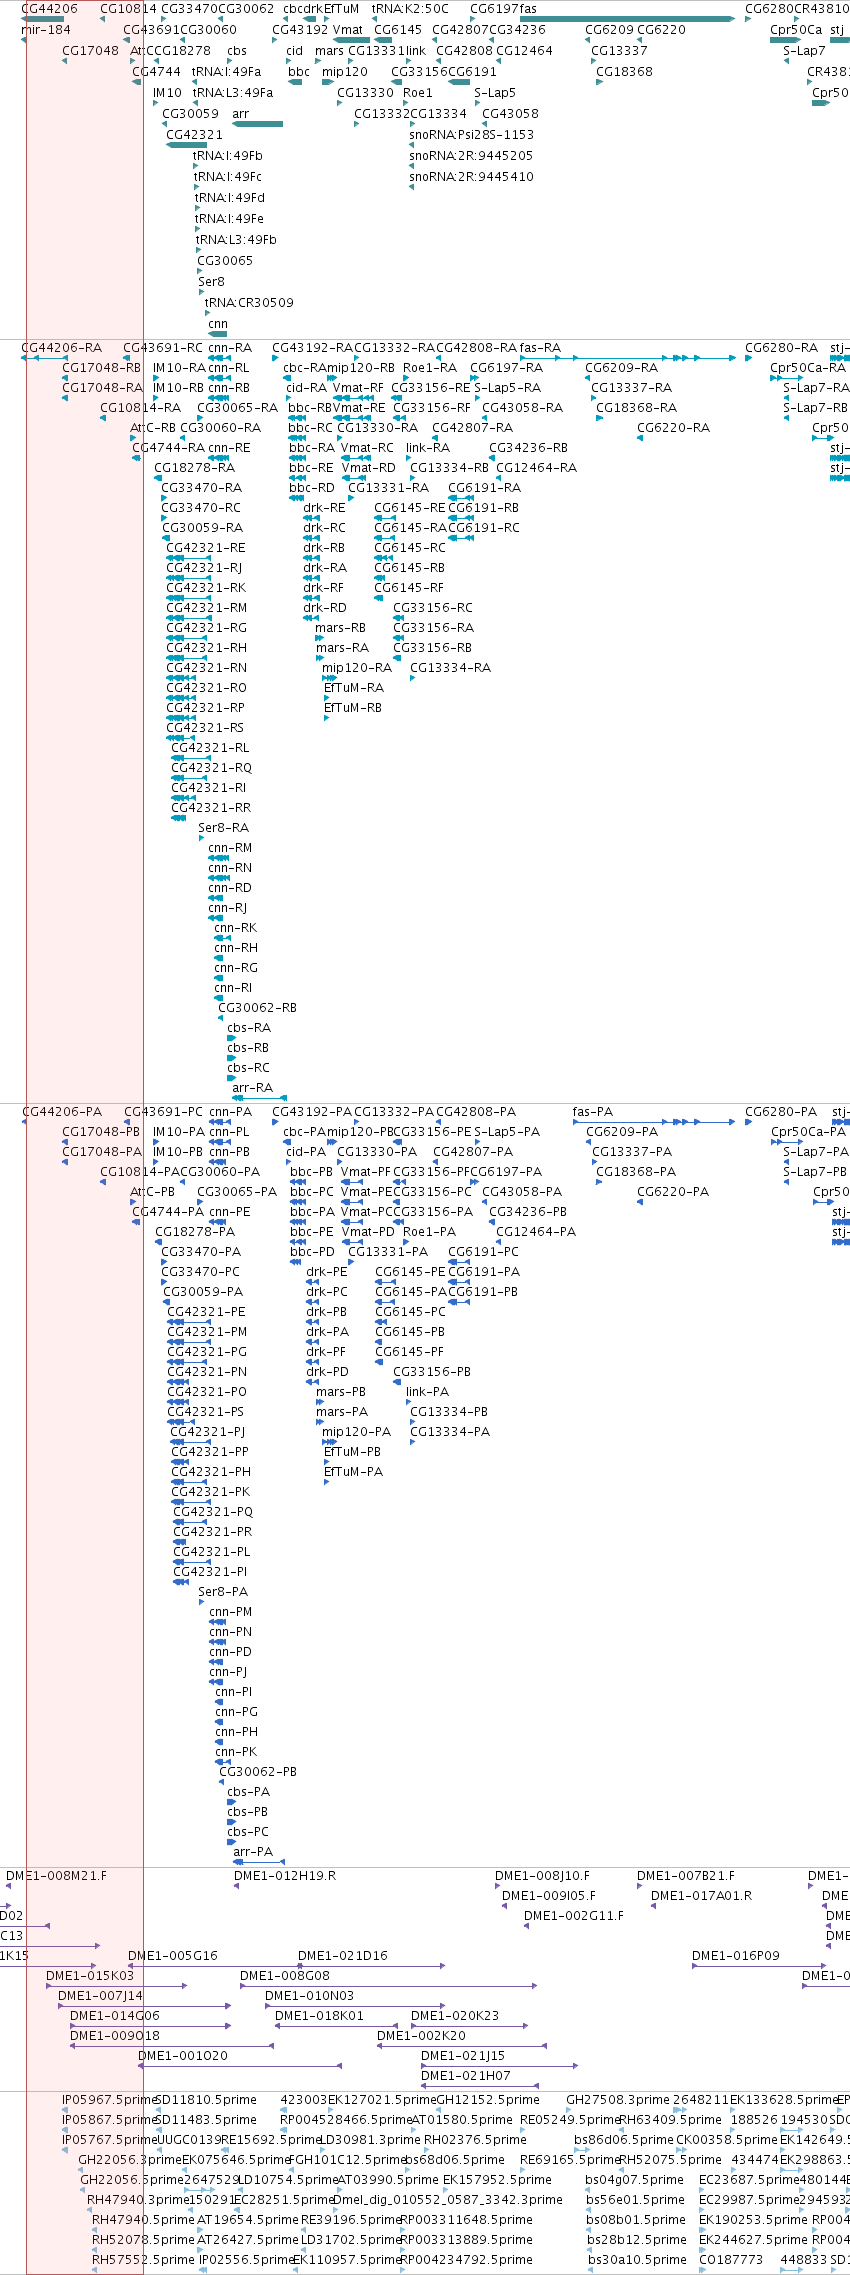Select the fas gene span bar

click(627, 19)
